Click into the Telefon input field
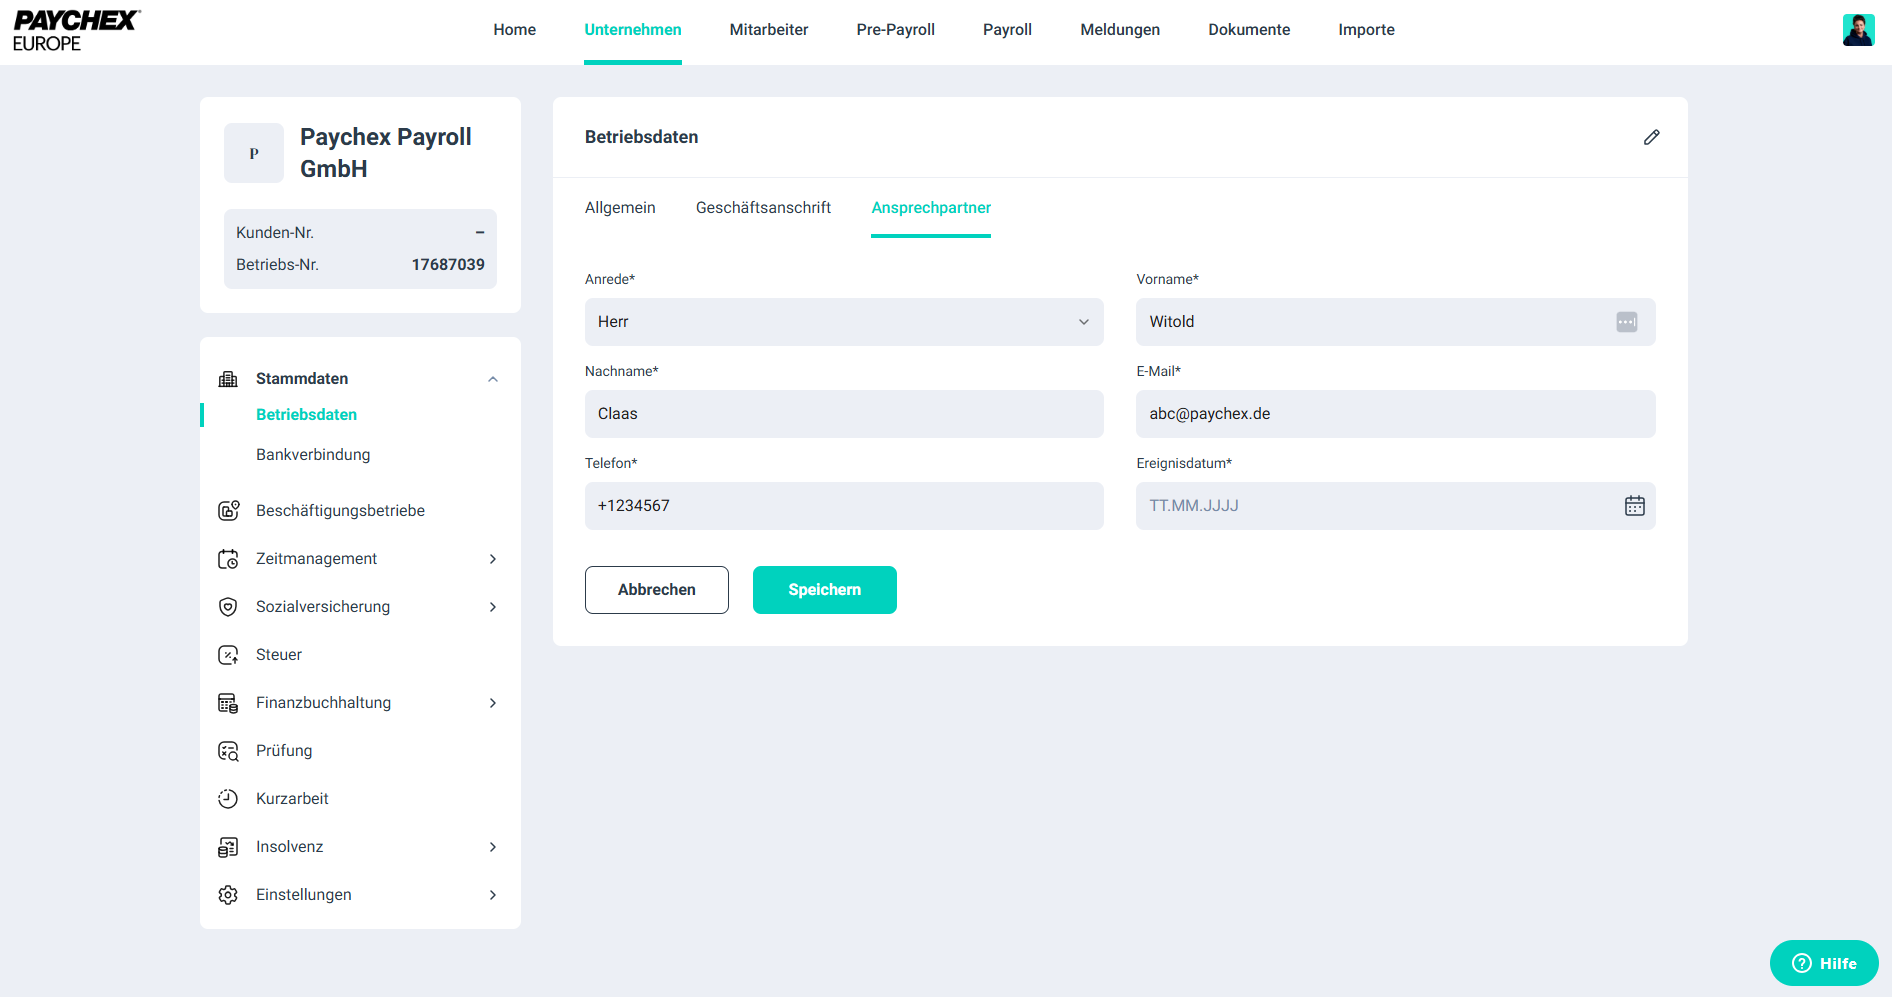This screenshot has height=997, width=1892. tap(843, 506)
